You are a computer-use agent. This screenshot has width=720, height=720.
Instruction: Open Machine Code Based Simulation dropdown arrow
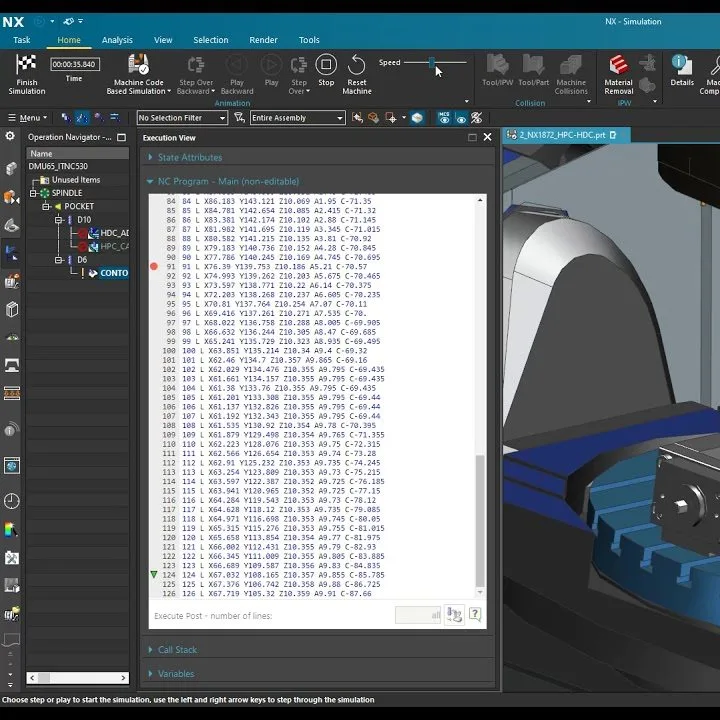[169, 91]
